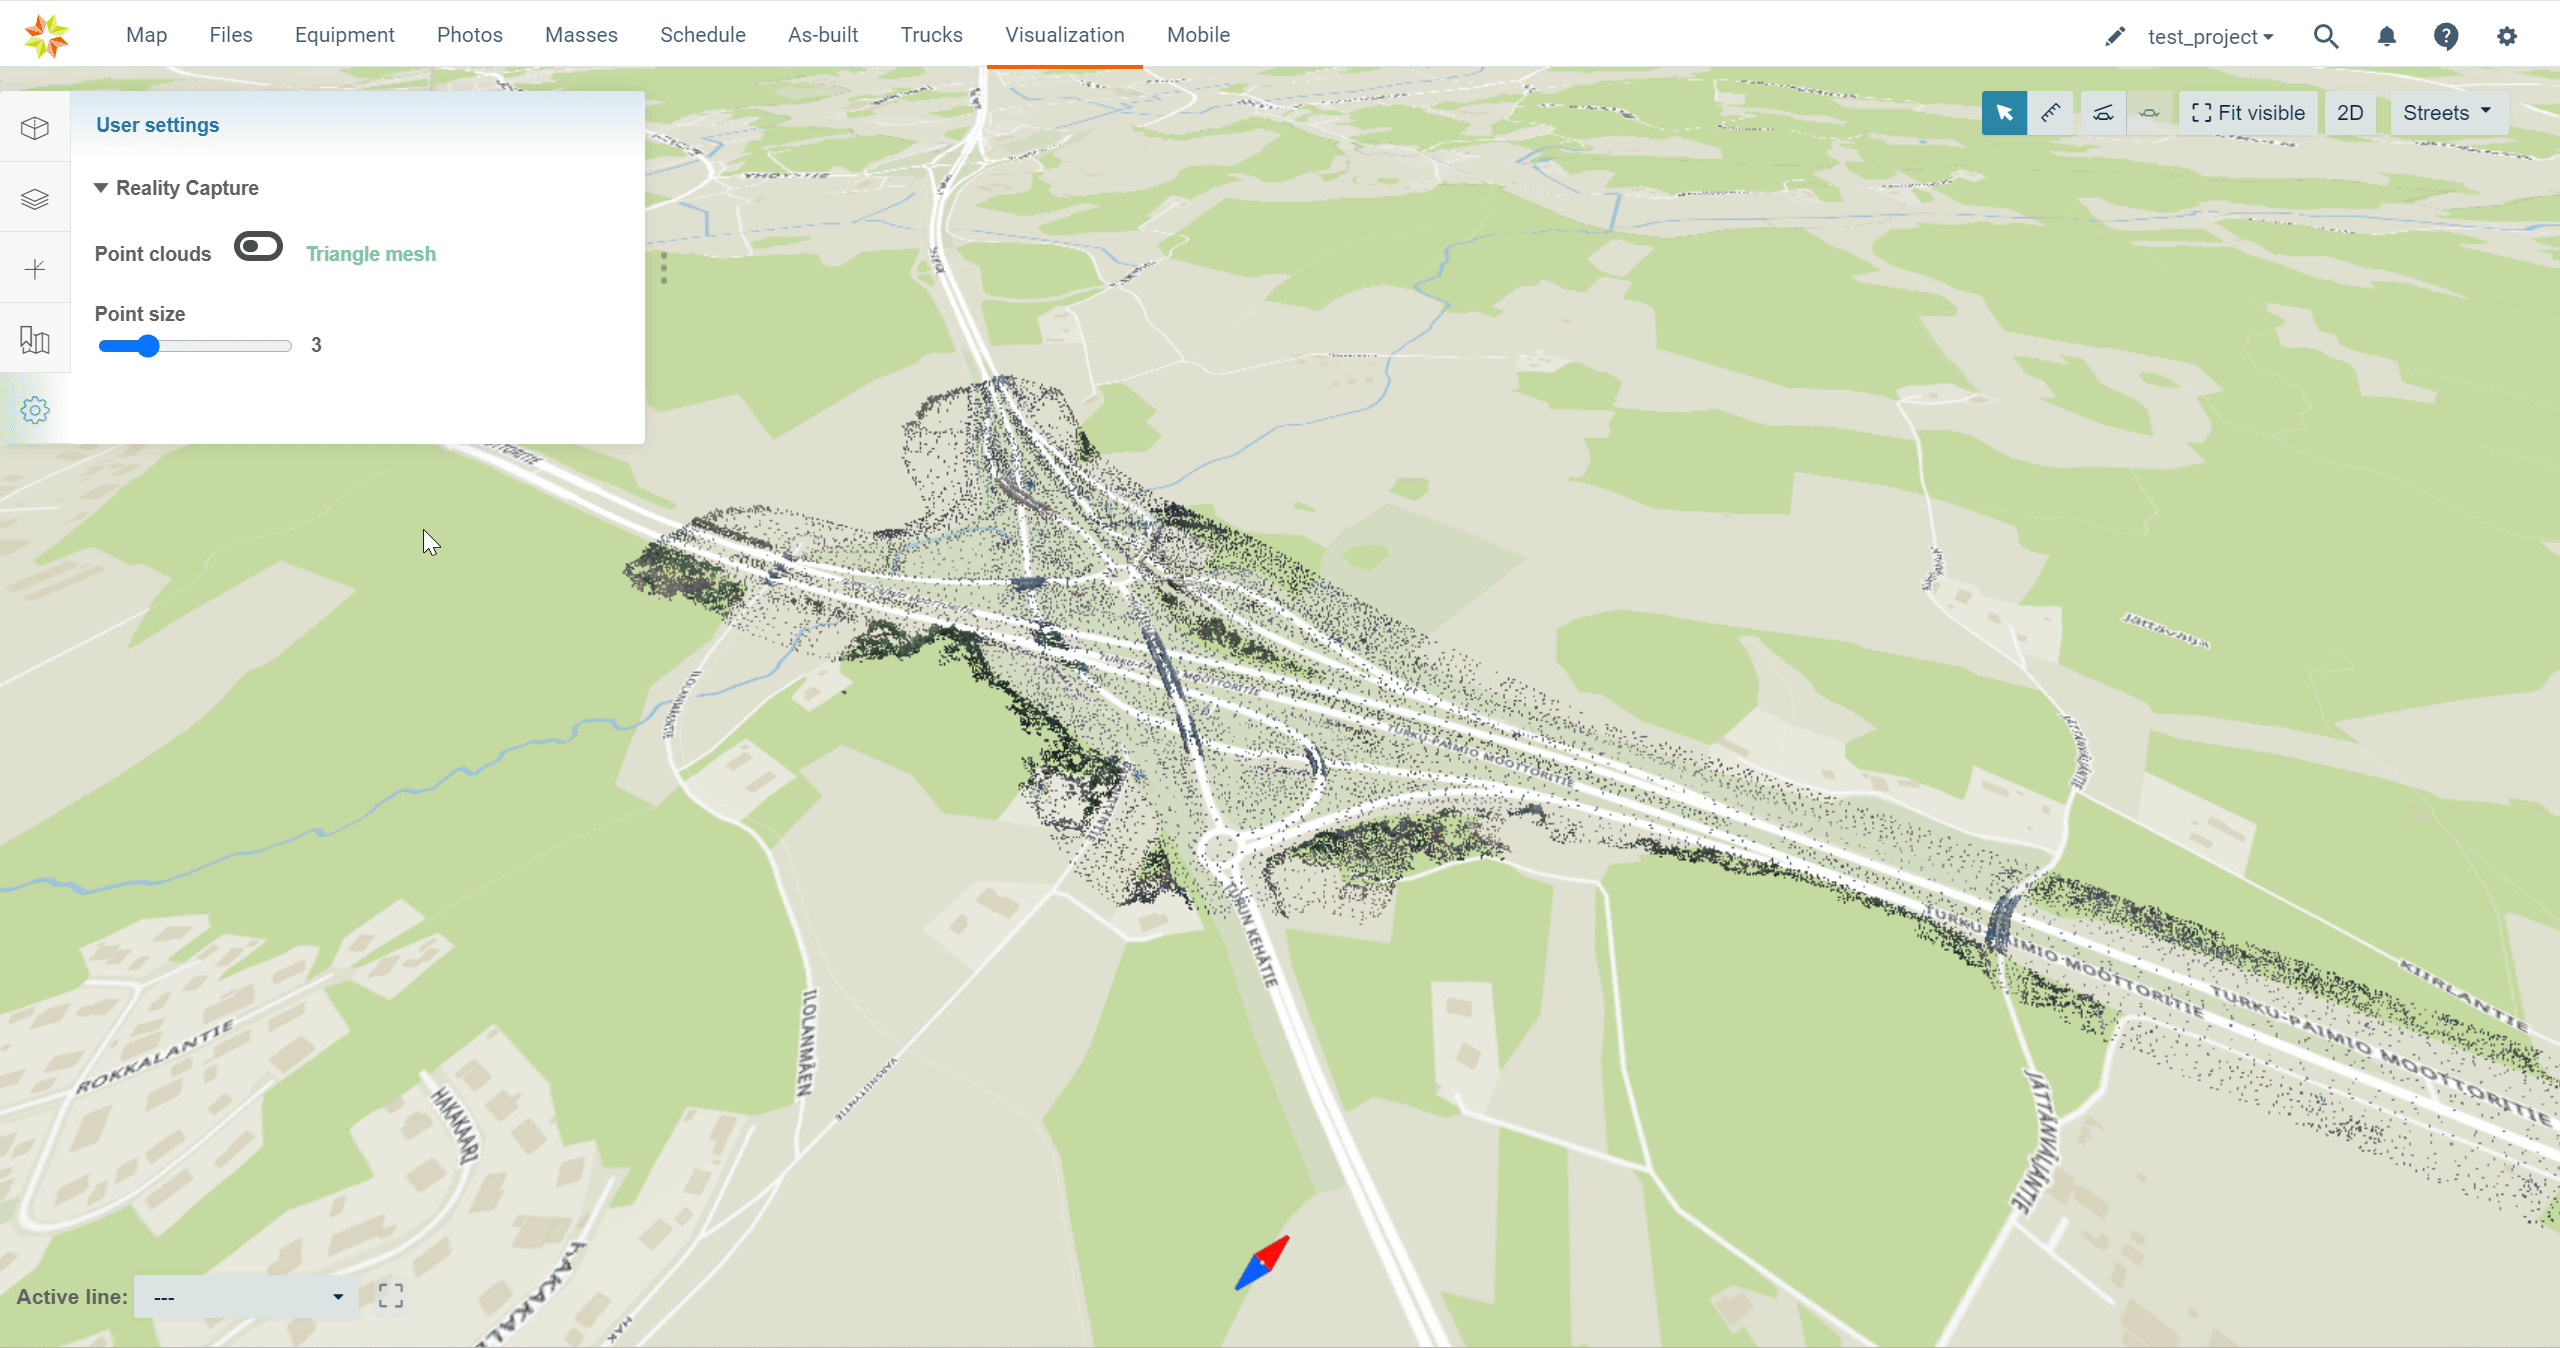Open the 3D models cube sidebar panel
The height and width of the screenshot is (1348, 2560).
click(x=35, y=128)
